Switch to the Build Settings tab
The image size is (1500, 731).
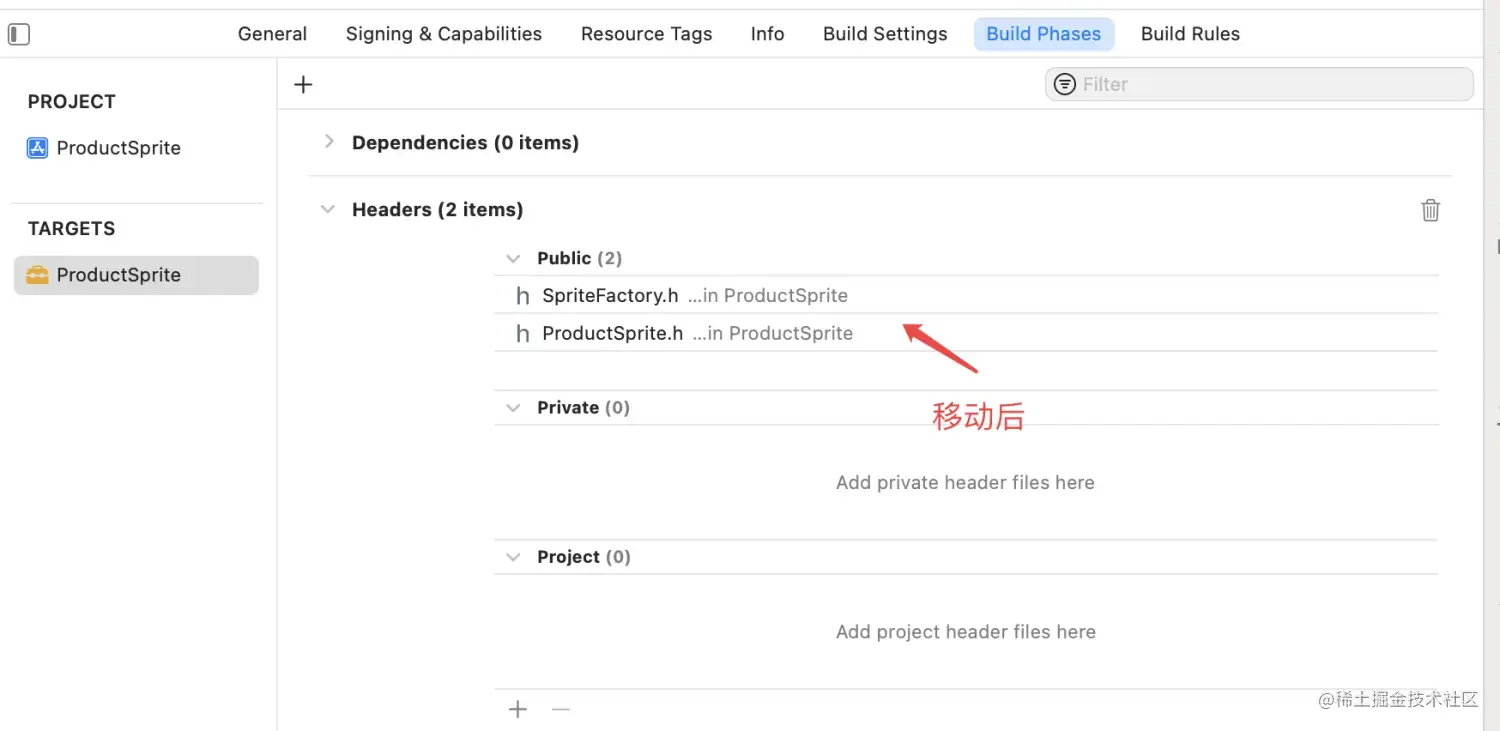coord(885,34)
